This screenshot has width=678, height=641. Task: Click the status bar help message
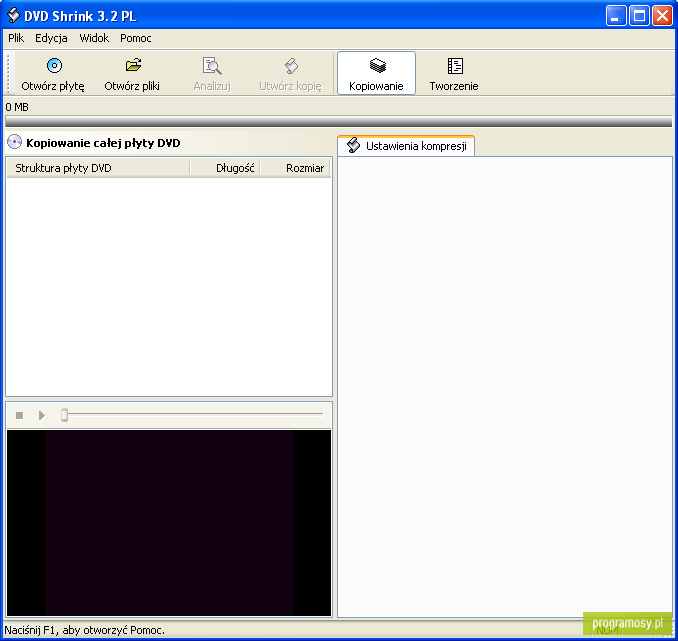point(85,630)
